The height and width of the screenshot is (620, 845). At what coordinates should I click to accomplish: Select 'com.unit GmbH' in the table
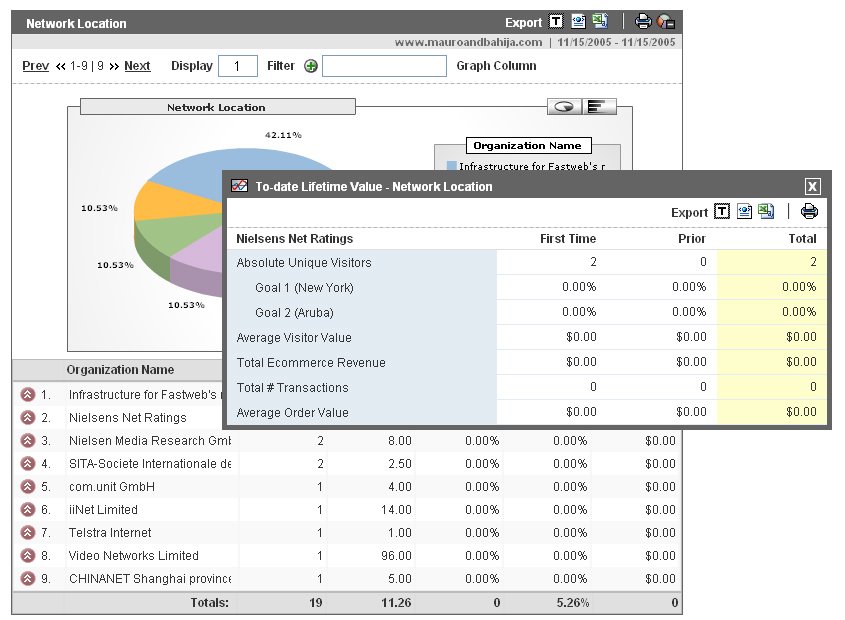[x=112, y=487]
